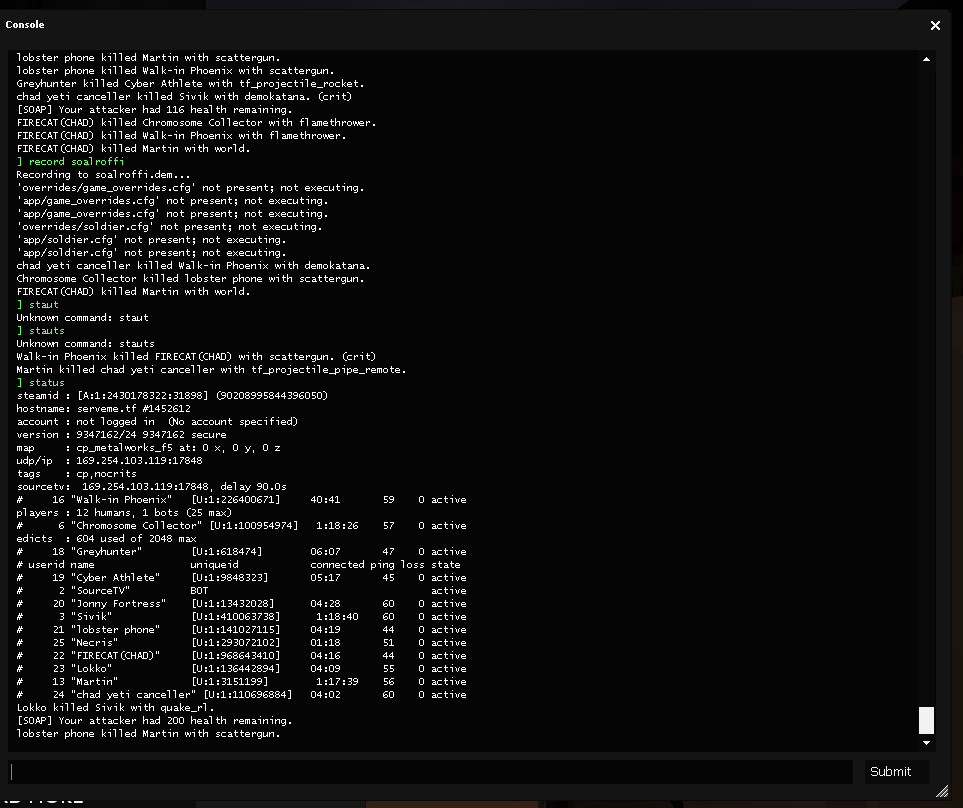Screen dimensions: 963x808
Task: Click the hostname serveme.tf line
Action: point(103,408)
